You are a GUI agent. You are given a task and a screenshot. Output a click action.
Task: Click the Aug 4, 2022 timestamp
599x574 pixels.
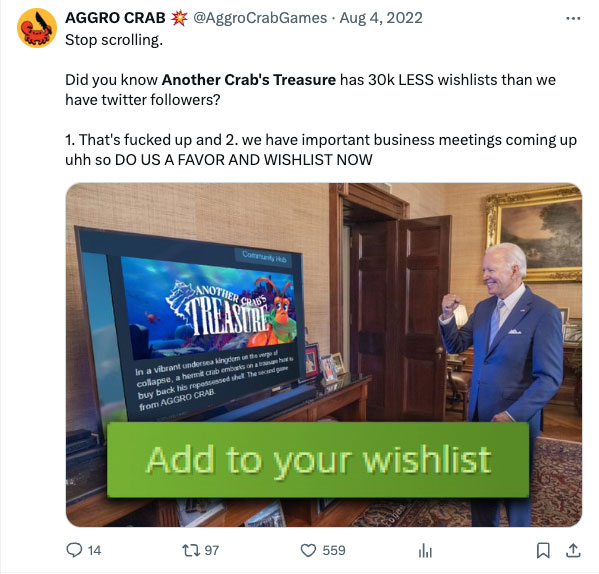[x=381, y=18]
